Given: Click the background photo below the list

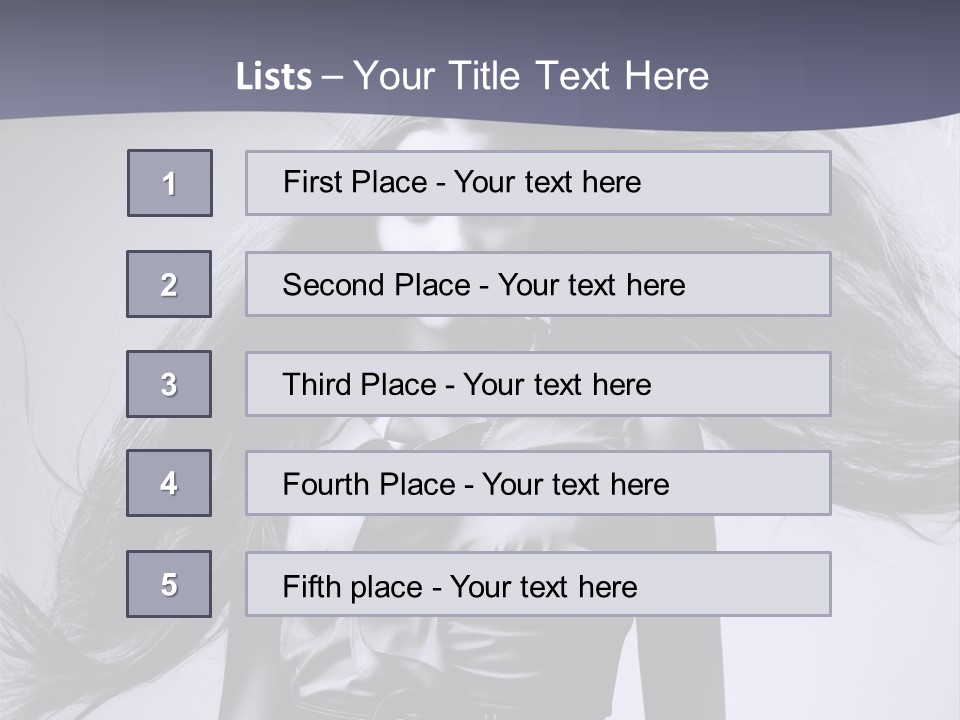Looking at the screenshot, I should tap(480, 670).
